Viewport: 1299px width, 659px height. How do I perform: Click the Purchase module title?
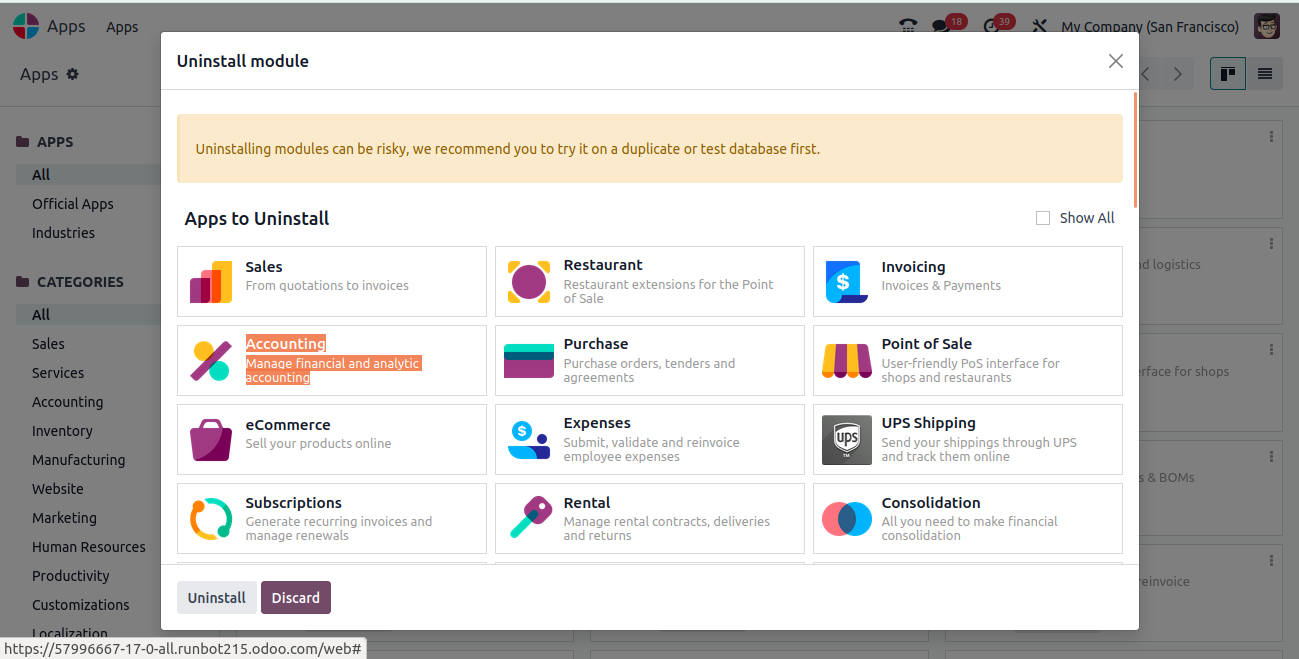pyautogui.click(x=596, y=344)
